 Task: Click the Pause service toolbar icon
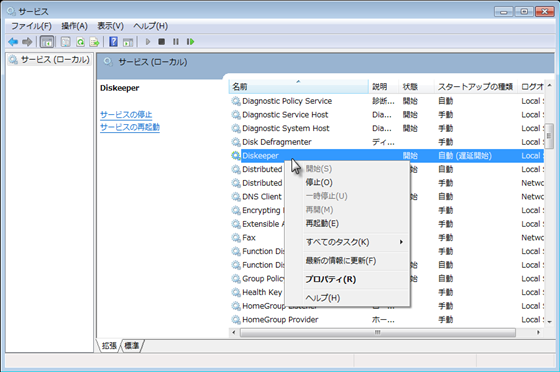(176, 42)
